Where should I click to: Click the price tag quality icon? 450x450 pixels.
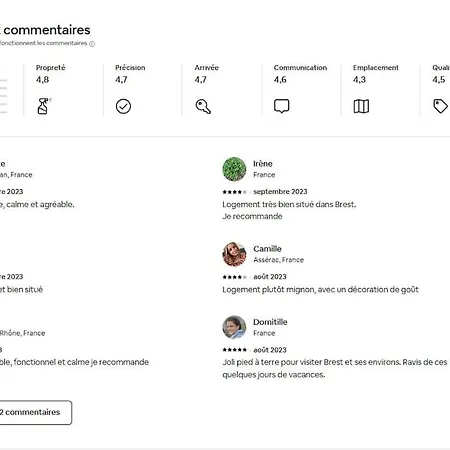point(440,106)
